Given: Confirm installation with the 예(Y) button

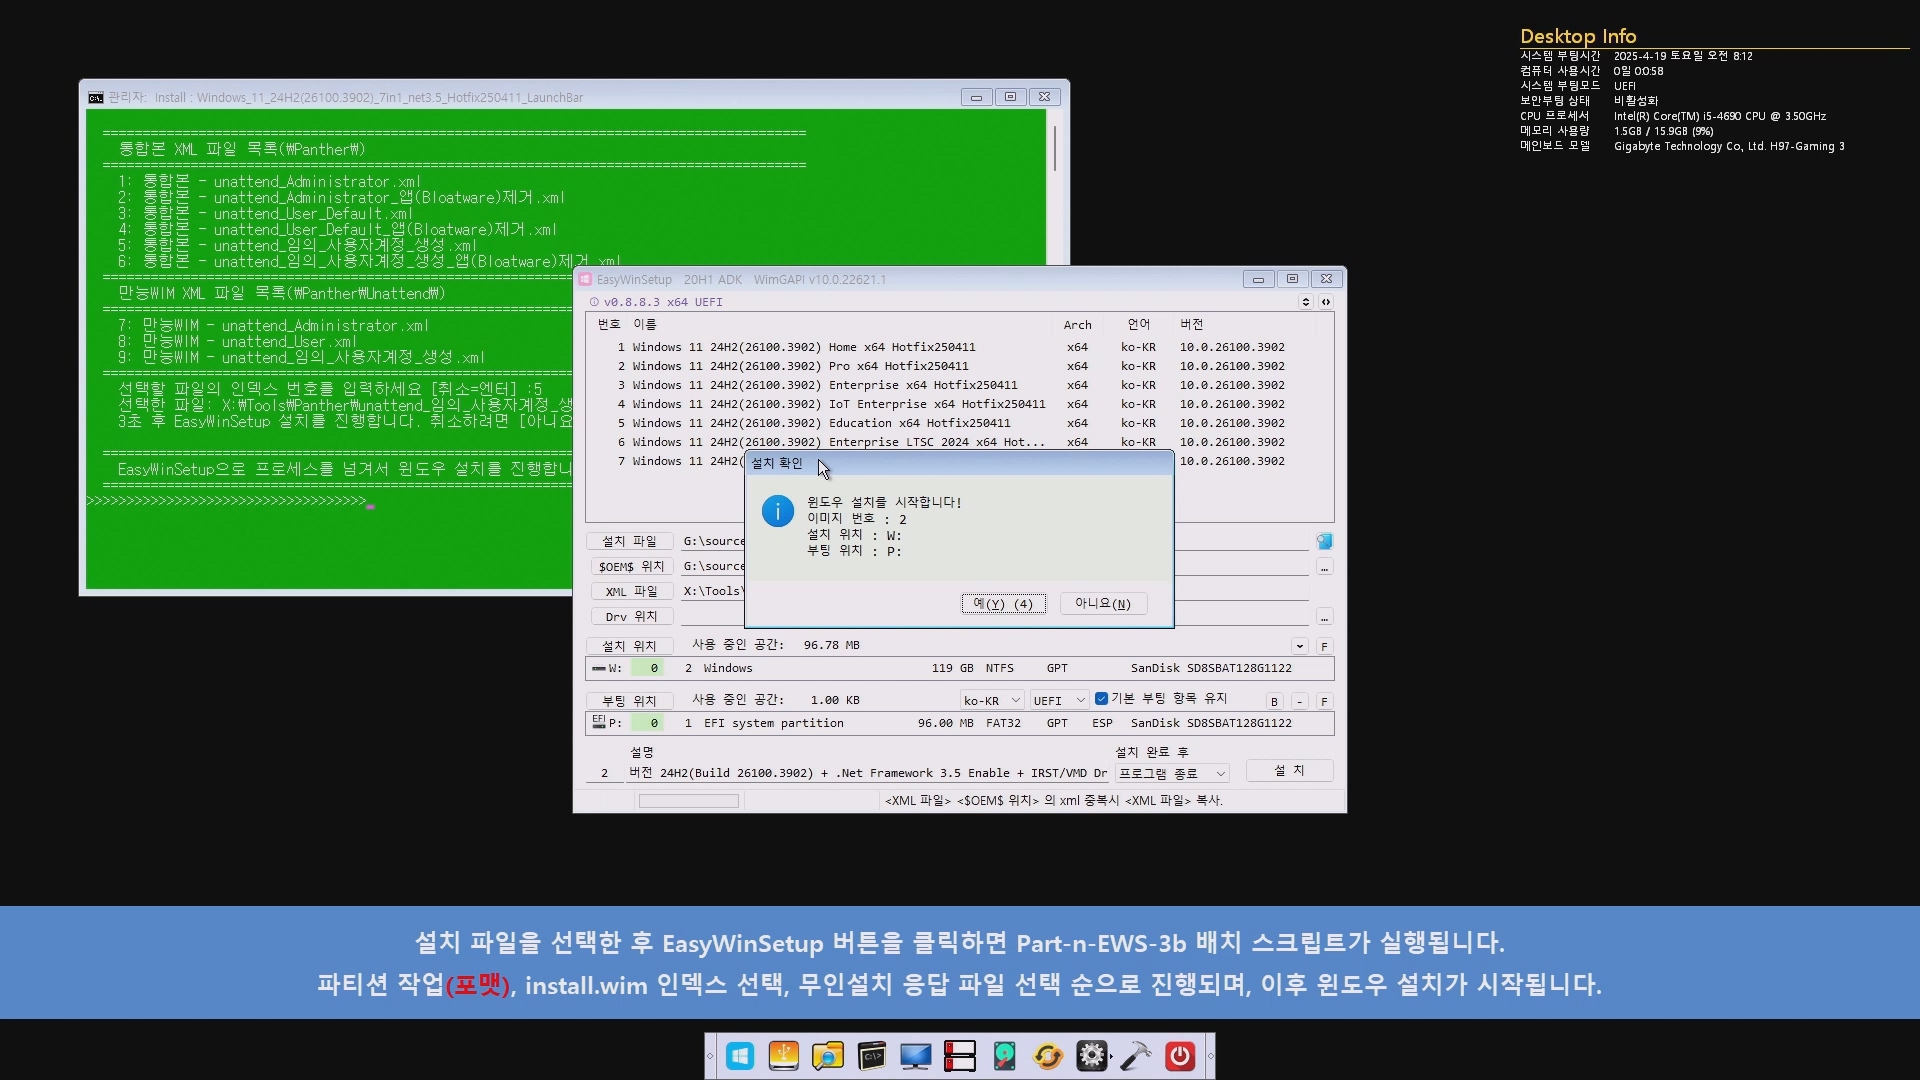Looking at the screenshot, I should [x=1003, y=604].
